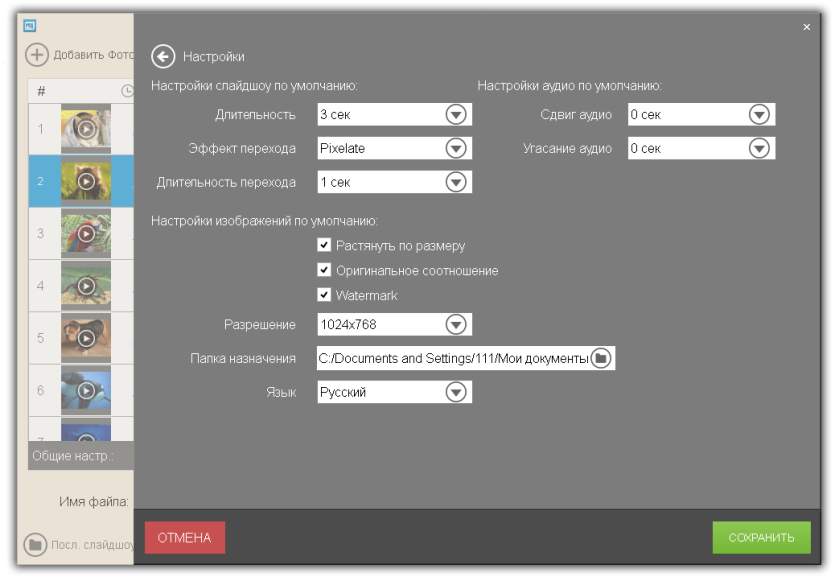835x577 pixels.
Task: Play slide 1 thumbnail
Action: (x=86, y=129)
